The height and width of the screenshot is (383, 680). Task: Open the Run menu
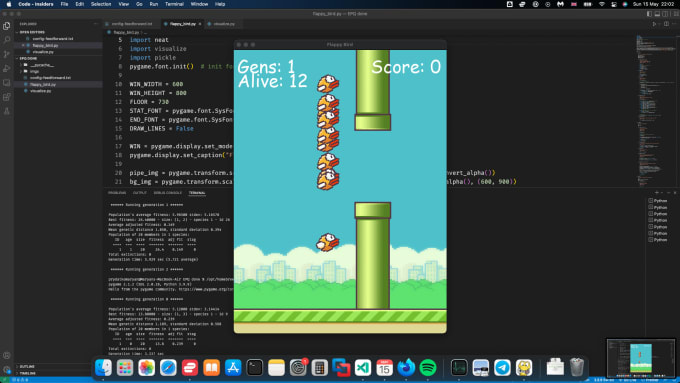(x=154, y=4)
